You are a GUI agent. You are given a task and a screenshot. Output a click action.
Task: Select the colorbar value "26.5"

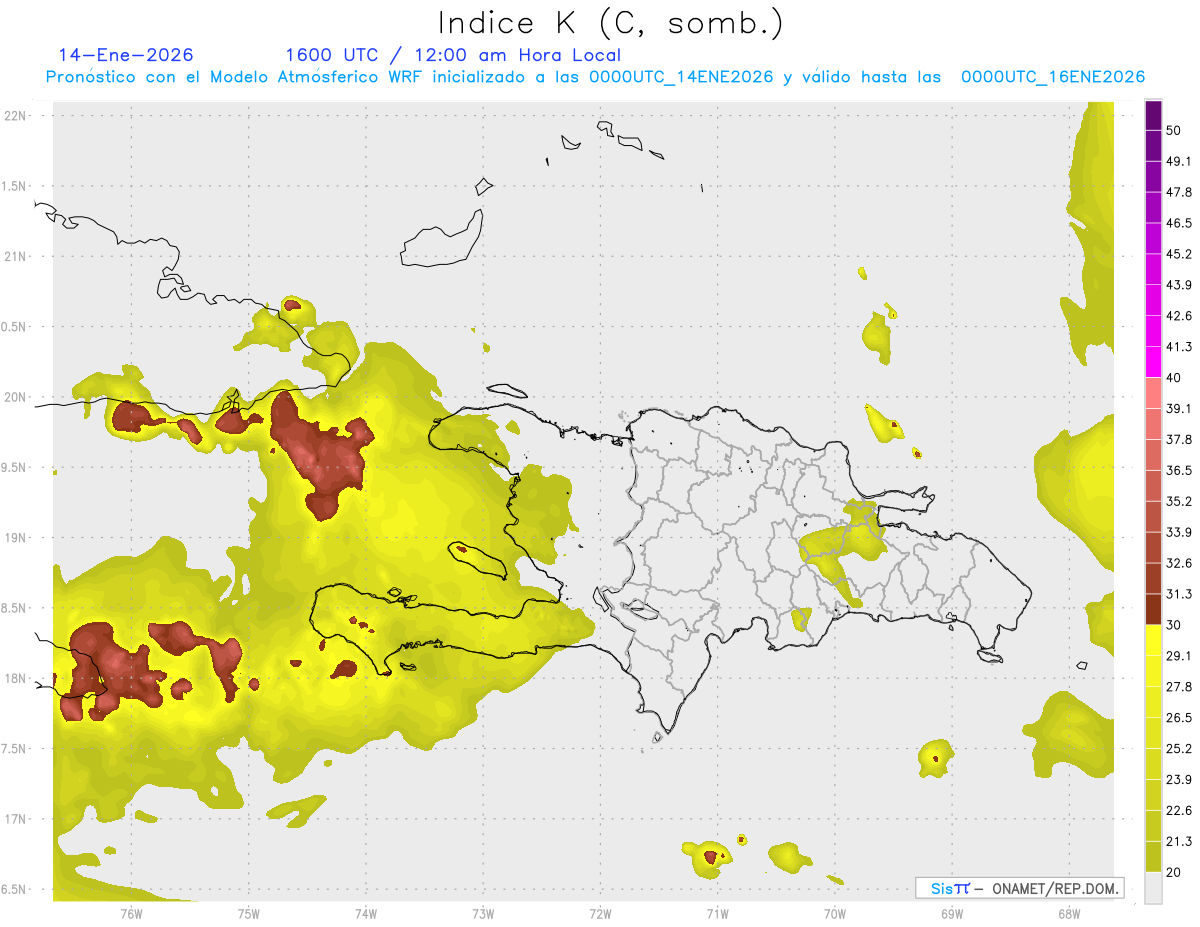click(1179, 718)
